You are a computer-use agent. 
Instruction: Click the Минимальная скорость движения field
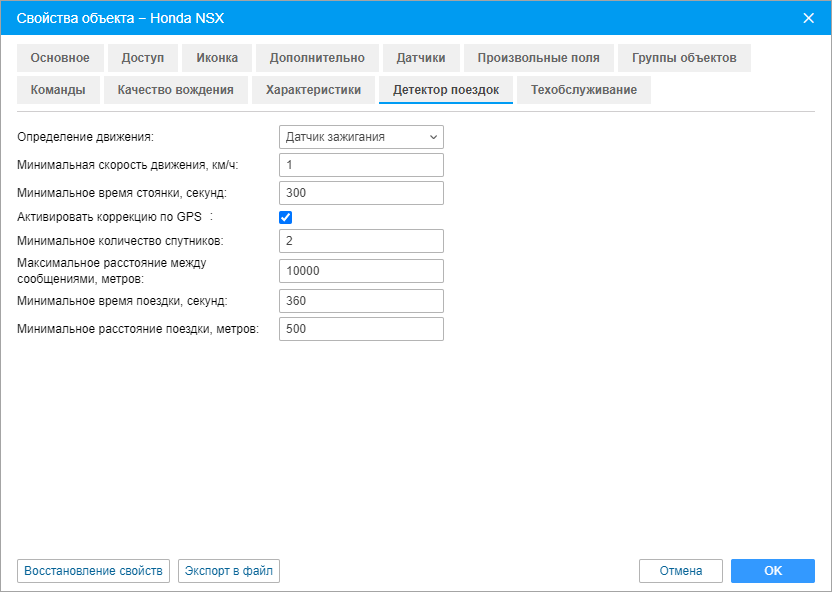tap(361, 165)
